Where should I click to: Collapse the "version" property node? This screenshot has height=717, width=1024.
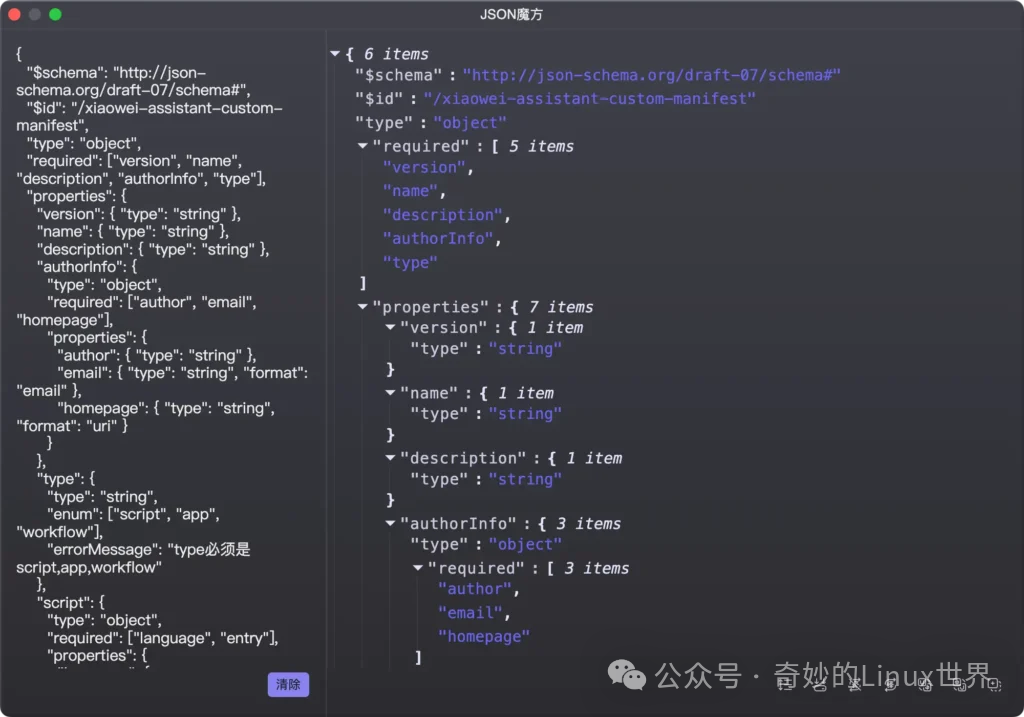[390, 327]
